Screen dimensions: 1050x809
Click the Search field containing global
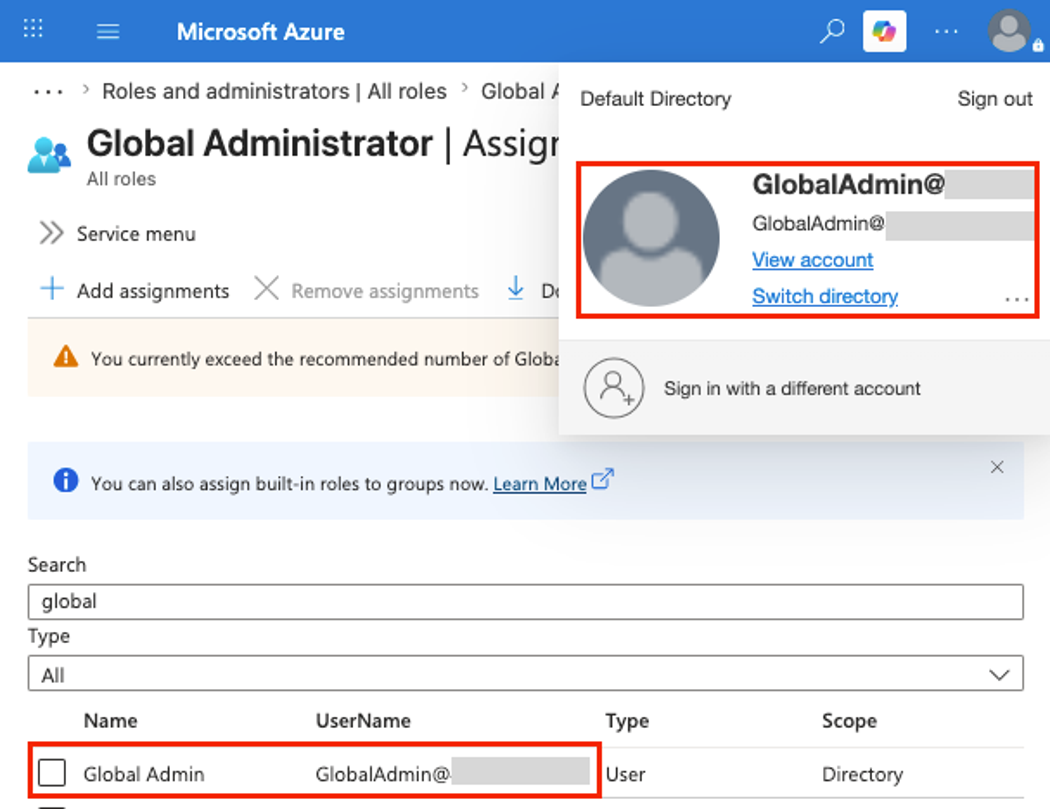[x=526, y=601]
